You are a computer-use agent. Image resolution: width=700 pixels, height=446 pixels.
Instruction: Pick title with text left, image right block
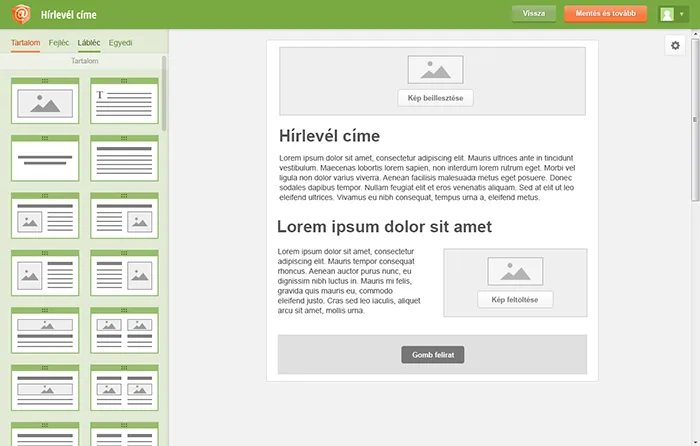(124, 216)
